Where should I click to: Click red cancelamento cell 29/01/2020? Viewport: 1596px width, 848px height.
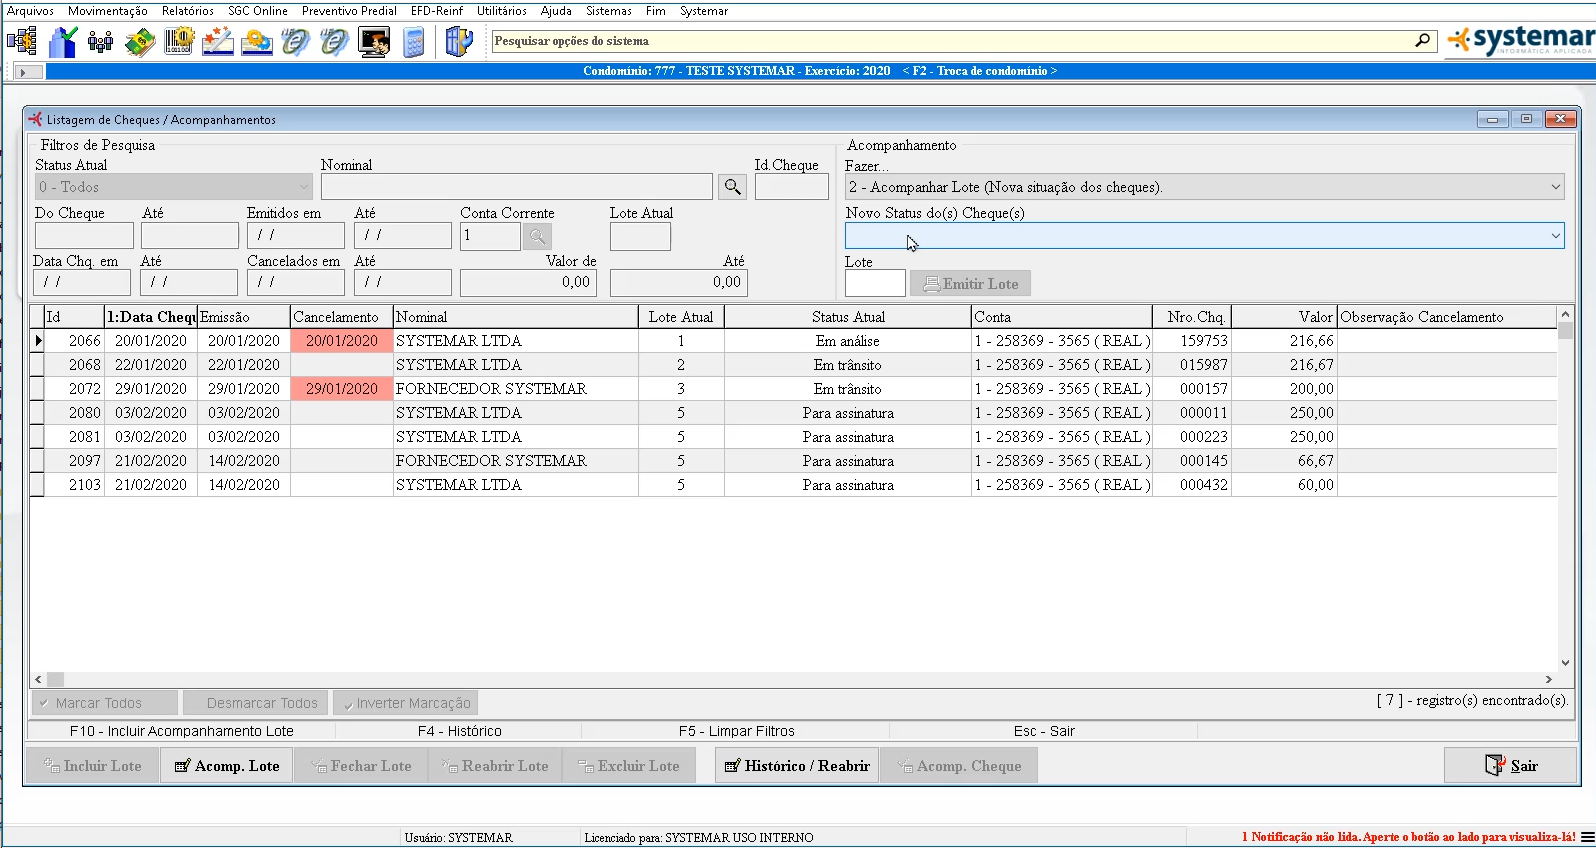(x=342, y=389)
